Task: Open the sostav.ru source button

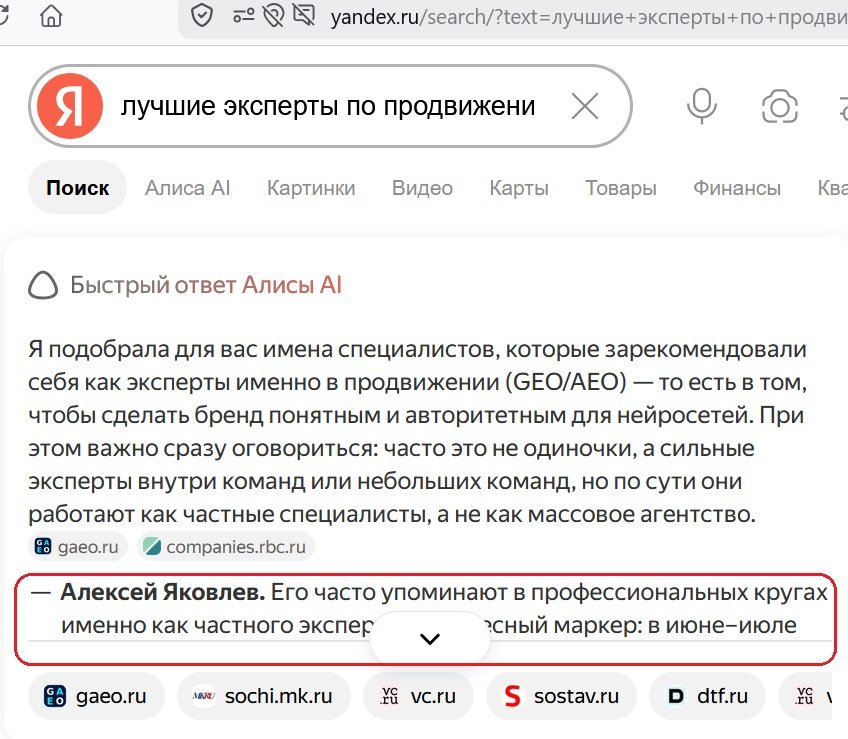Action: [561, 696]
